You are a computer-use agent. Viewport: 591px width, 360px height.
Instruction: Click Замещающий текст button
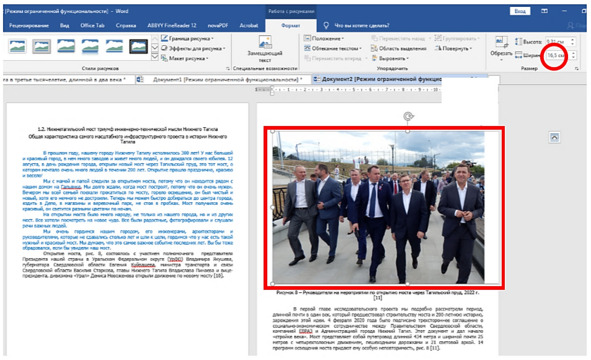pos(265,49)
